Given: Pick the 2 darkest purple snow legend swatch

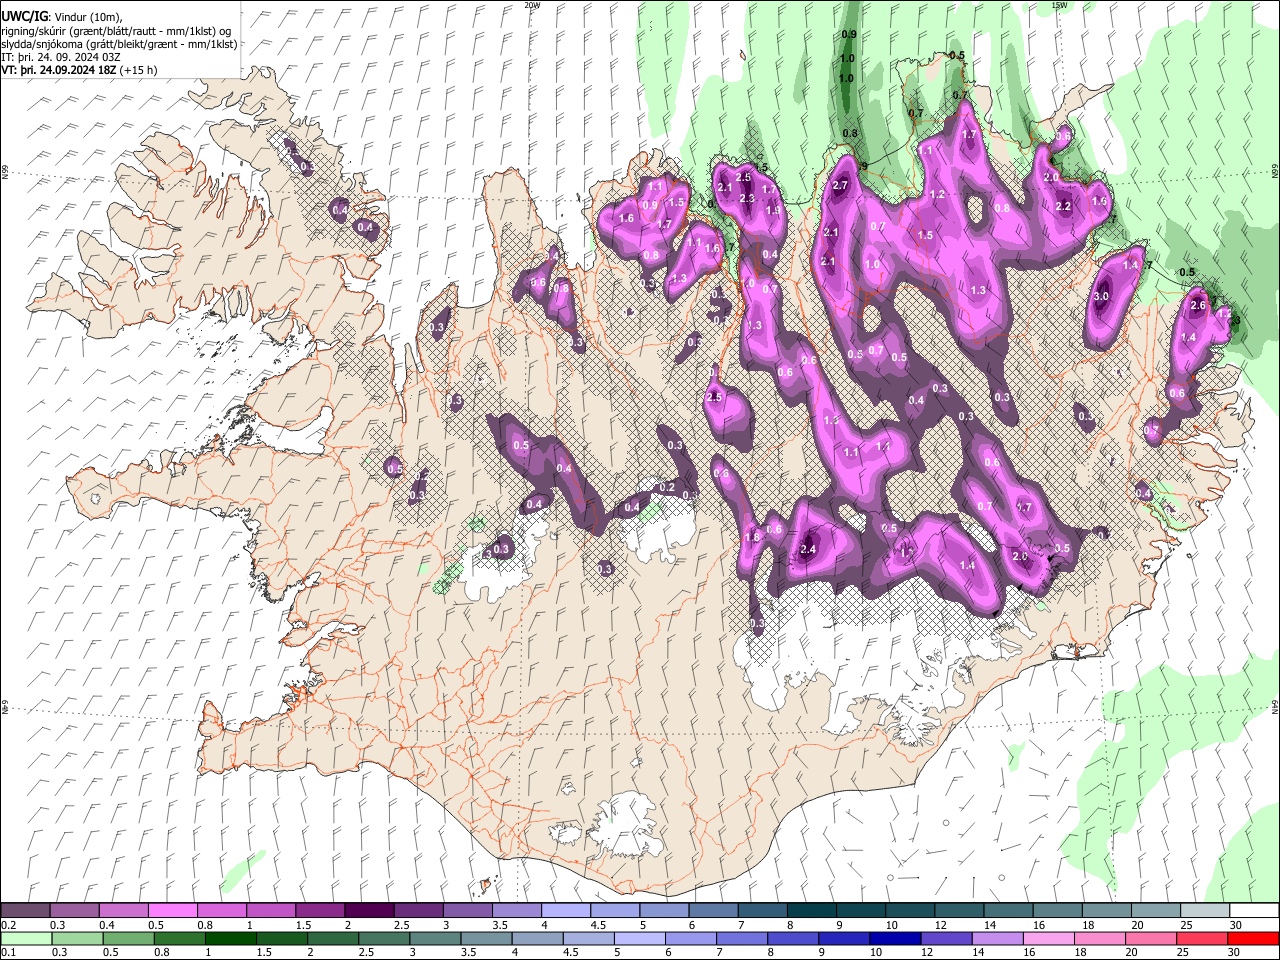Looking at the screenshot, I should [x=369, y=910].
